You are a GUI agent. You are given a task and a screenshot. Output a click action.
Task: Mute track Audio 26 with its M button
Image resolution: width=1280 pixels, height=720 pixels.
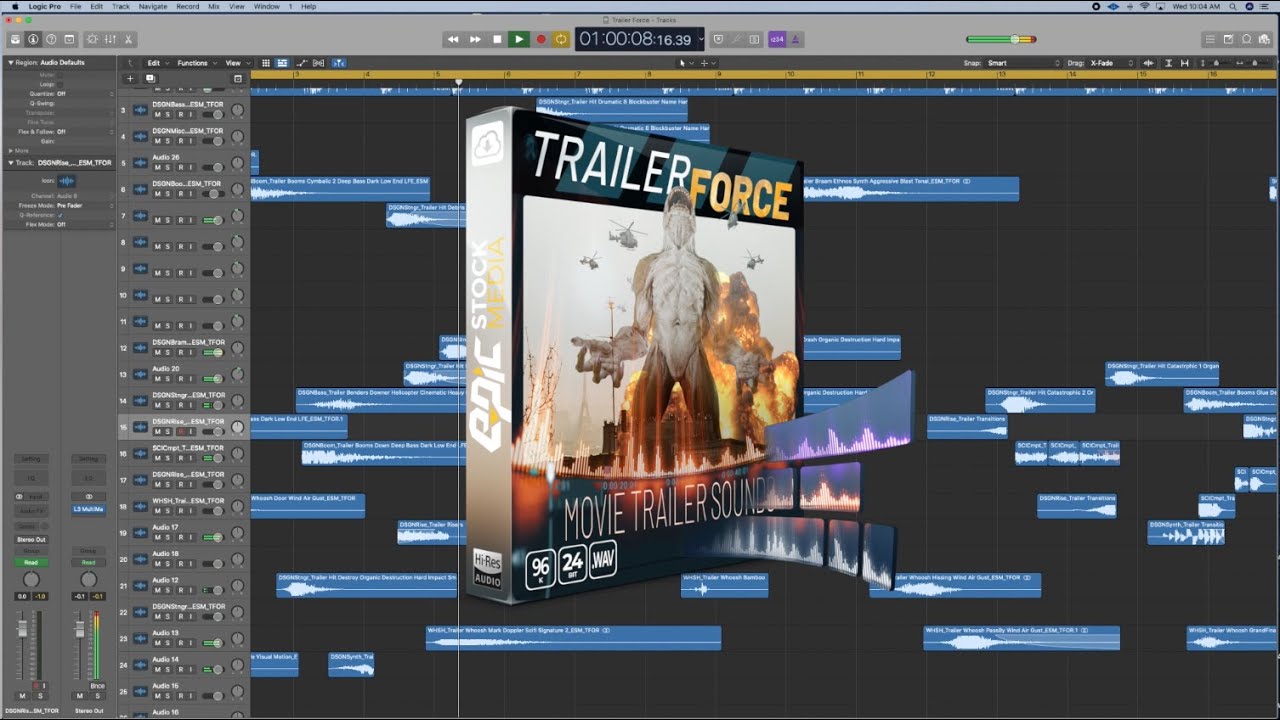coord(158,167)
